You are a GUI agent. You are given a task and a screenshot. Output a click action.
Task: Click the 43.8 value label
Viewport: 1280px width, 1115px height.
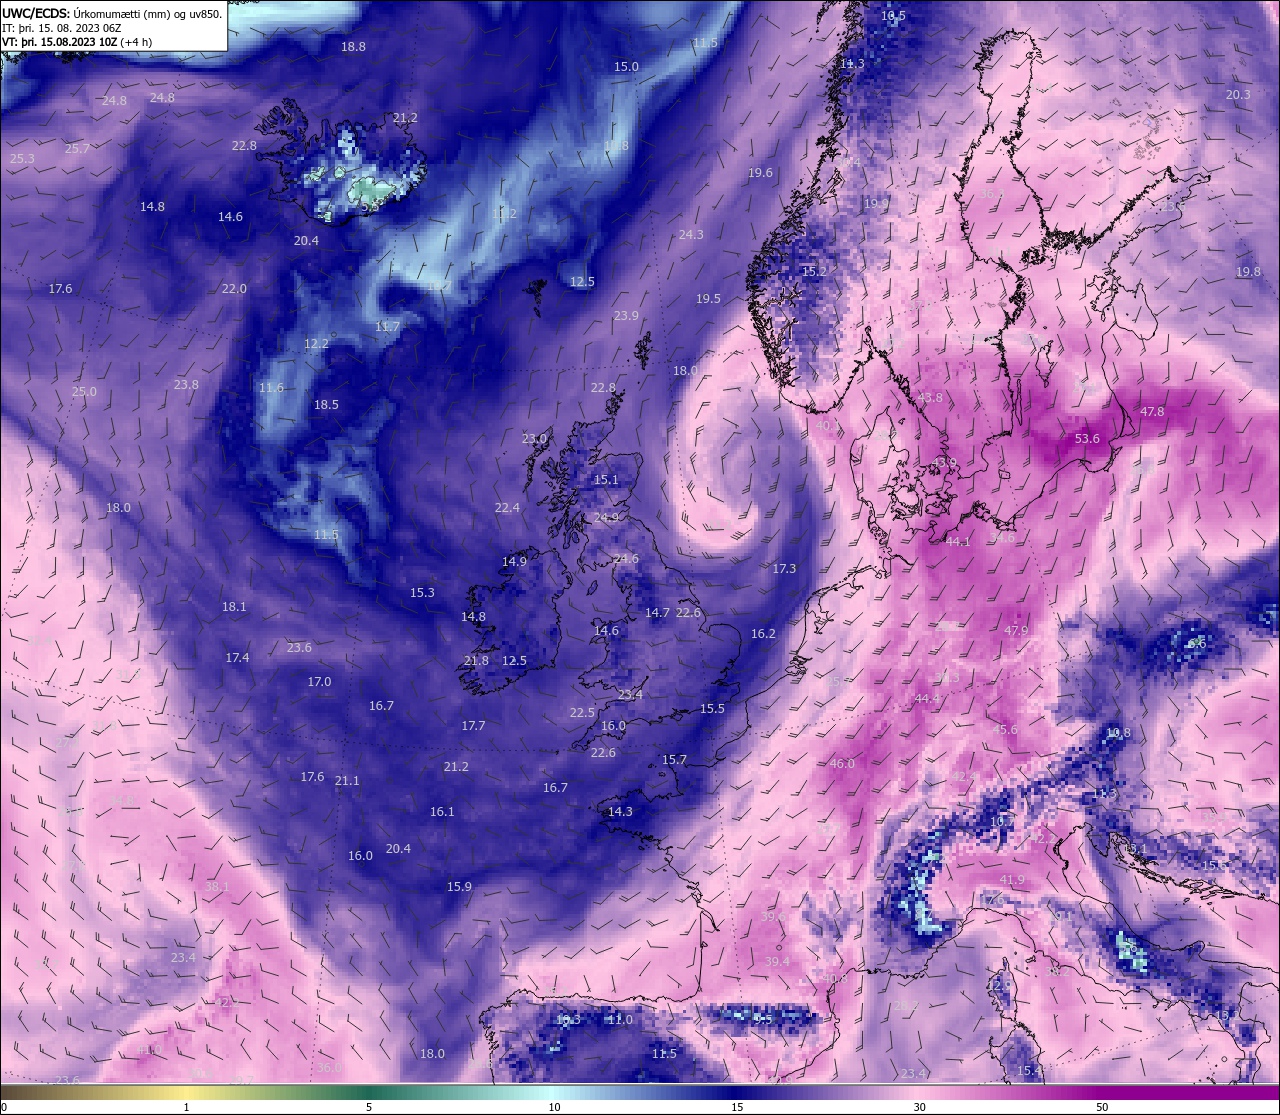coord(929,398)
